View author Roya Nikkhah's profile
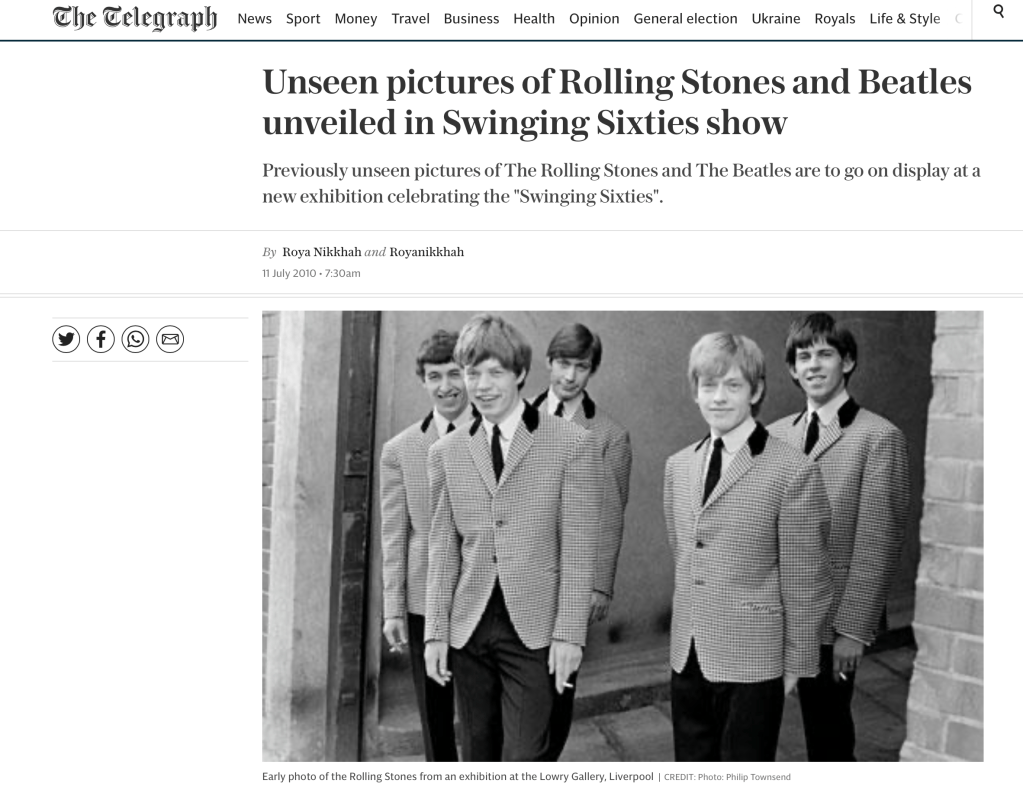 (x=322, y=252)
